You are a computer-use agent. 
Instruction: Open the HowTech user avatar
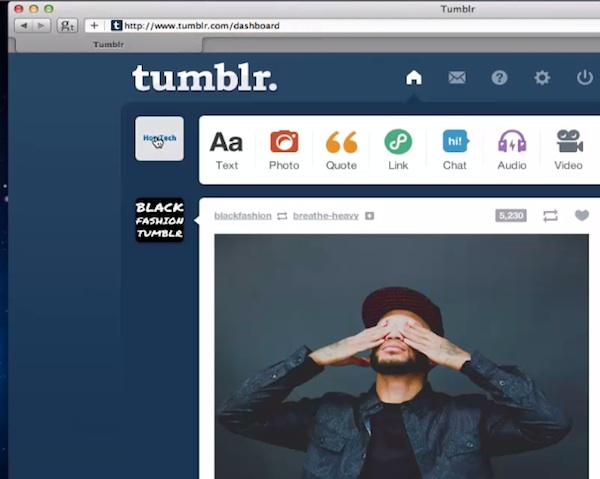(159, 138)
